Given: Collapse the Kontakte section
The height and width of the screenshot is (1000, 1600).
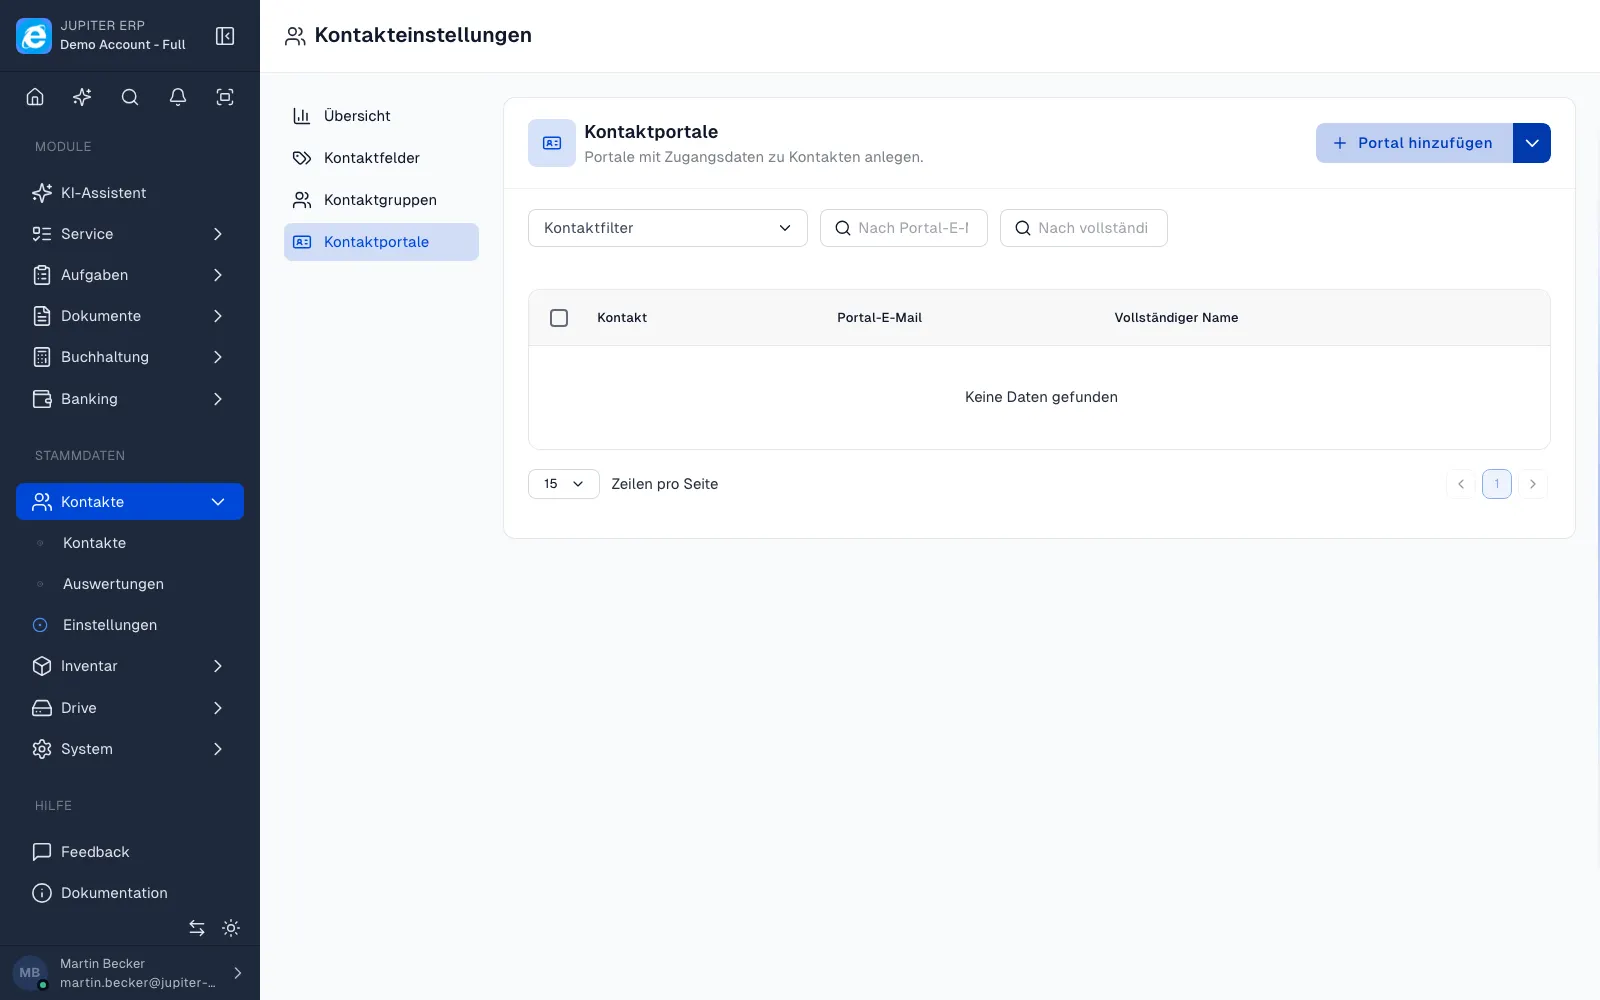Looking at the screenshot, I should point(130,502).
